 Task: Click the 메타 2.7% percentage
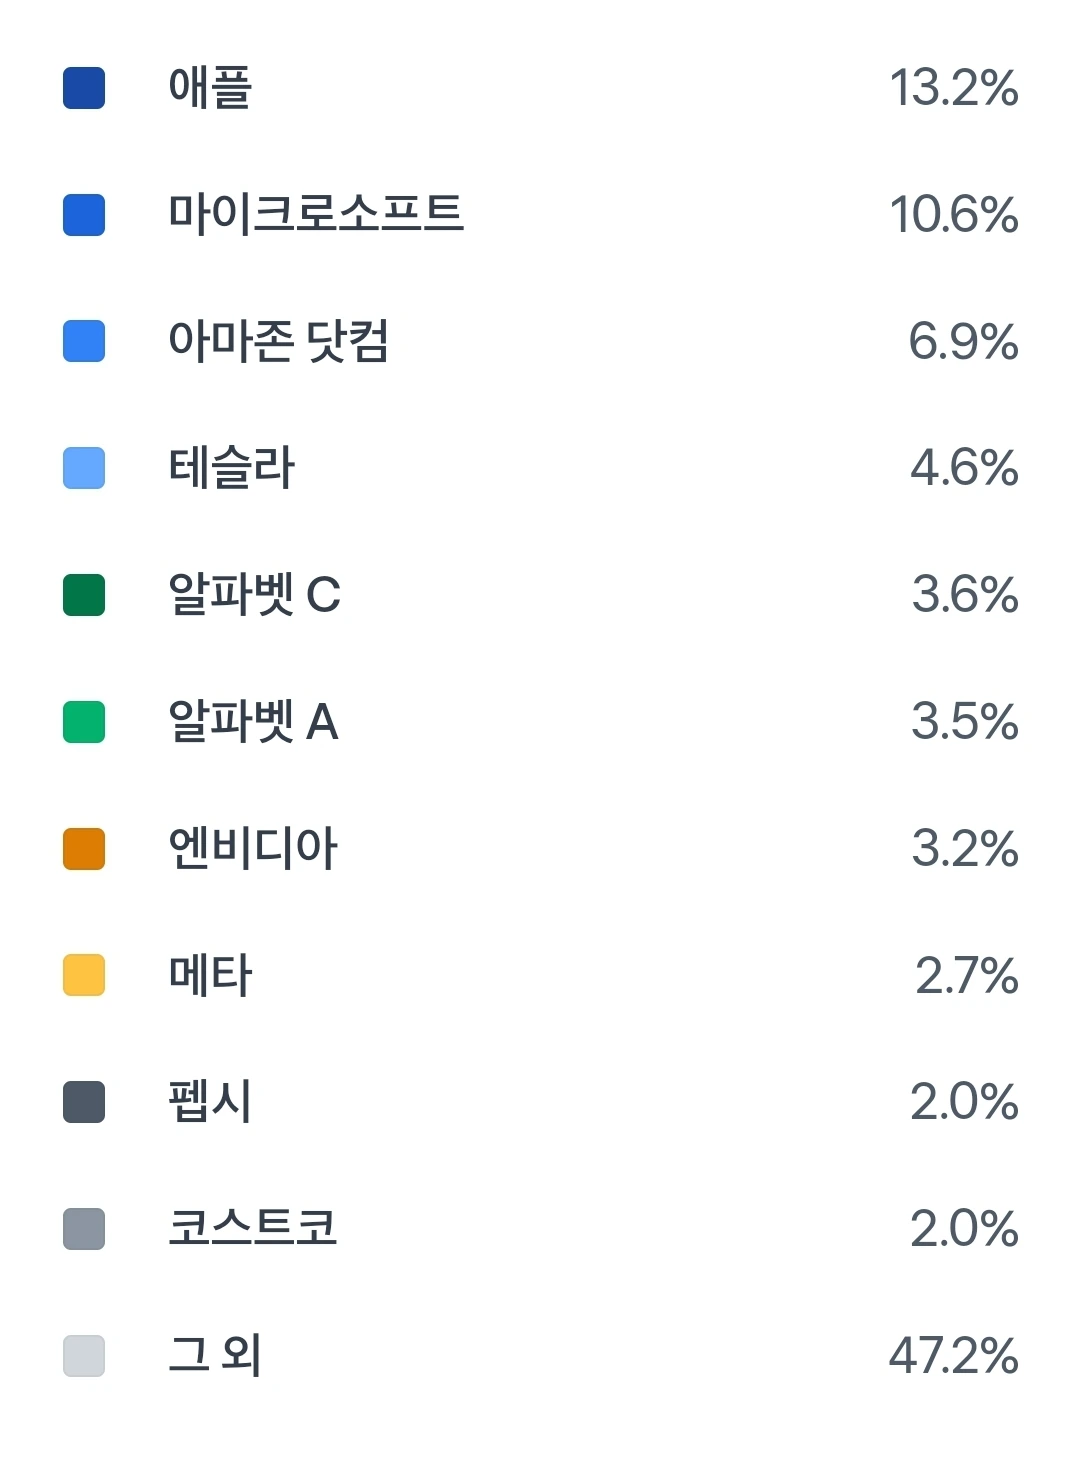pyautogui.click(x=967, y=975)
